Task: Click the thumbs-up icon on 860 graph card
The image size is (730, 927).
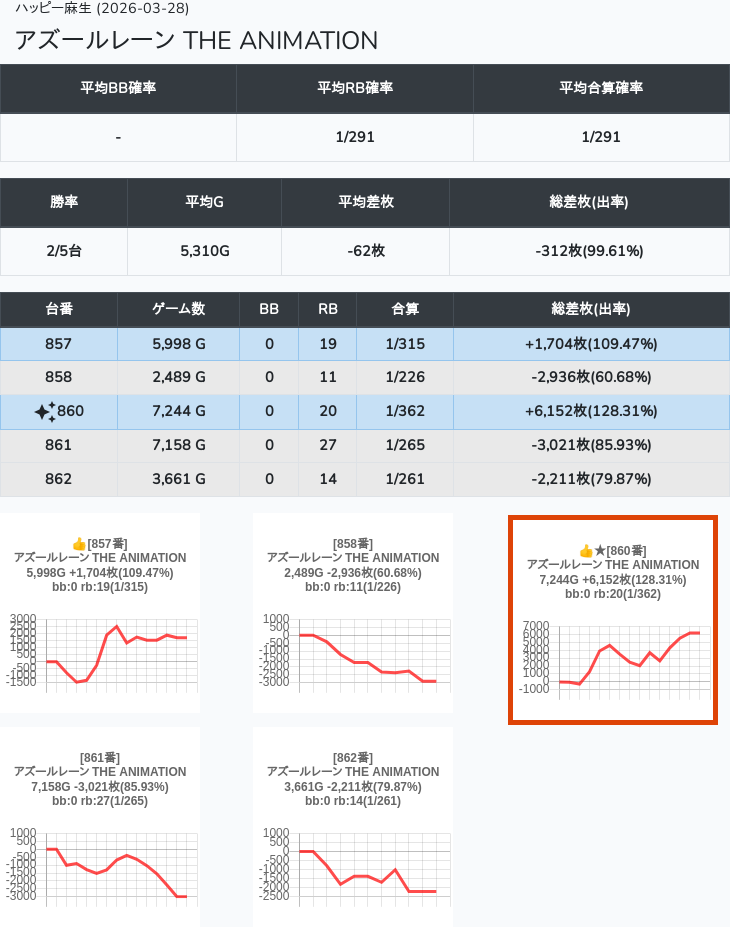Action: [586, 551]
